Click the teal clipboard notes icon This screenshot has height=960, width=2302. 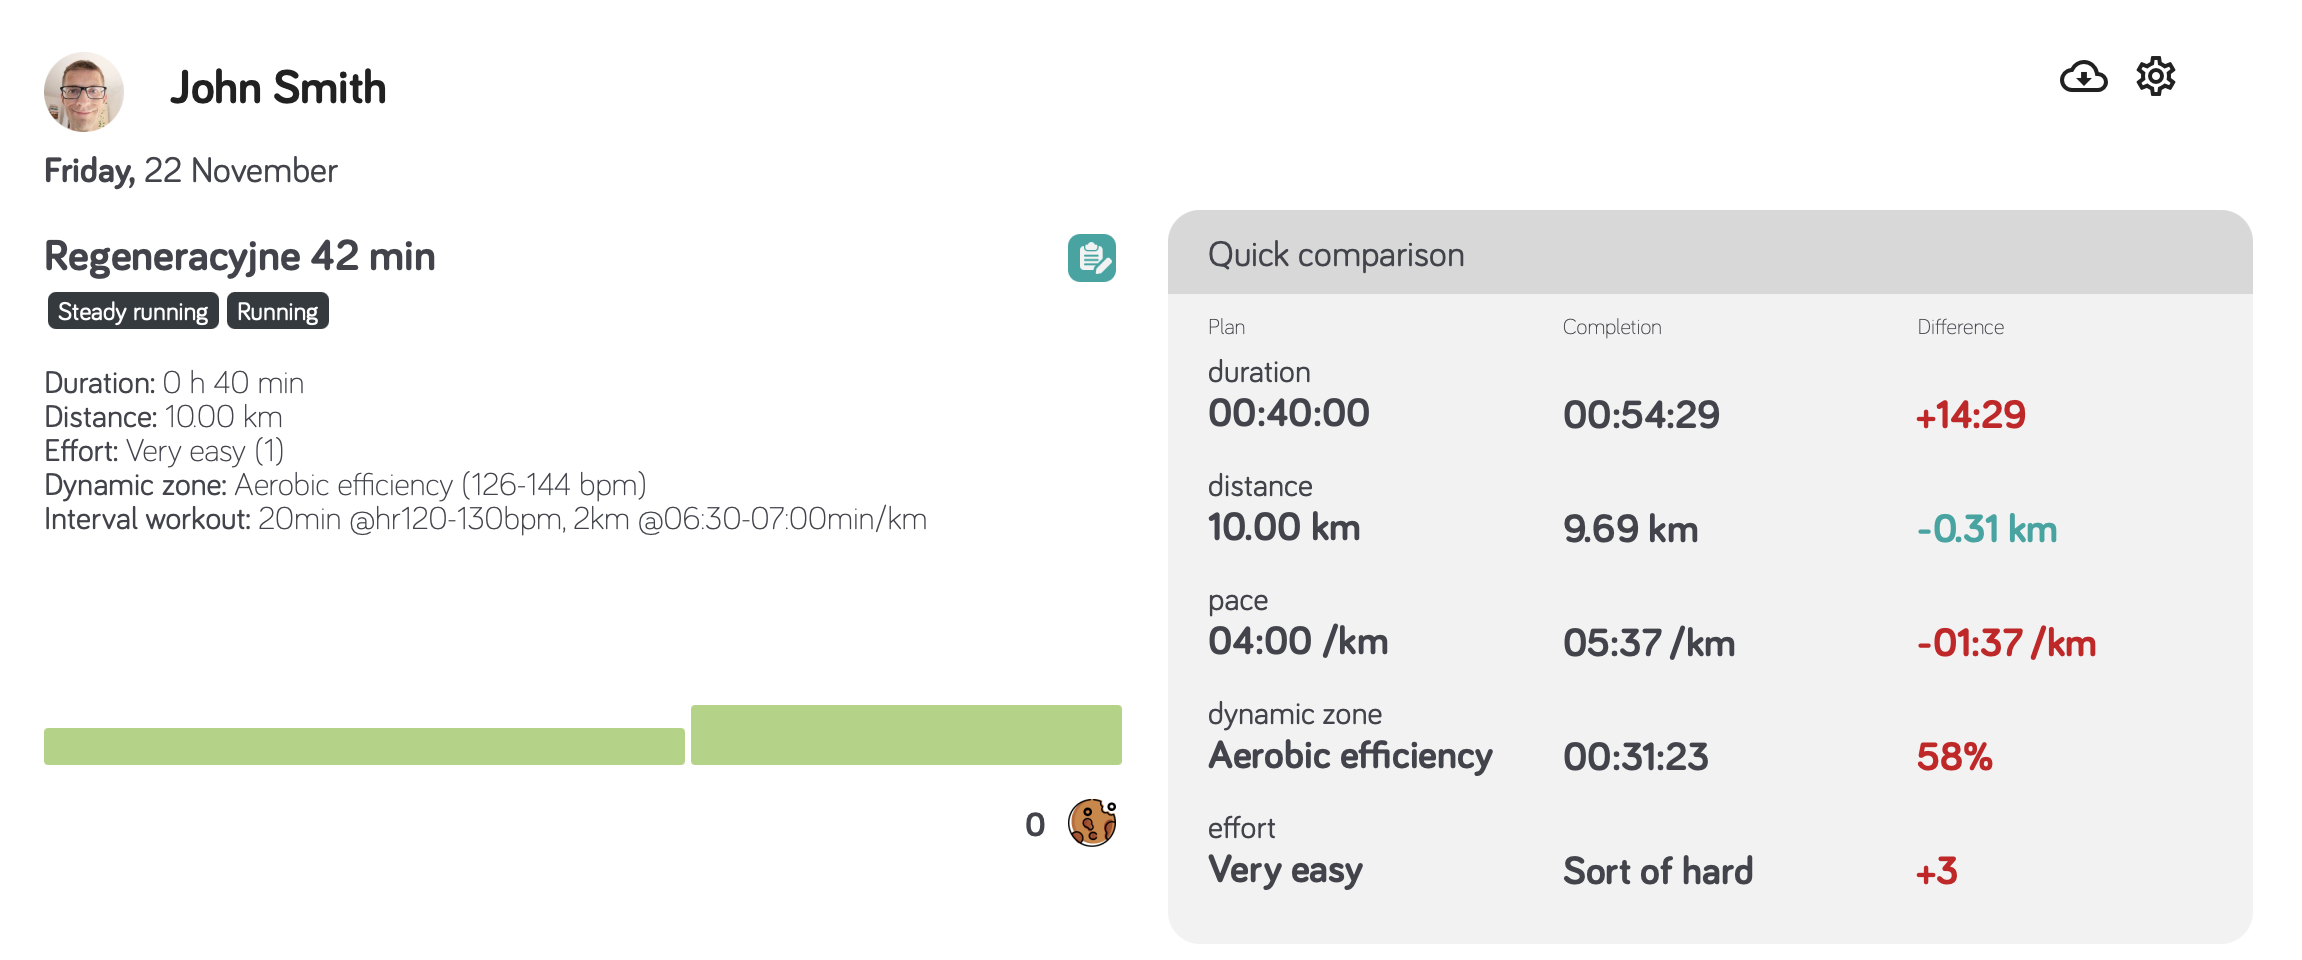tap(1092, 258)
